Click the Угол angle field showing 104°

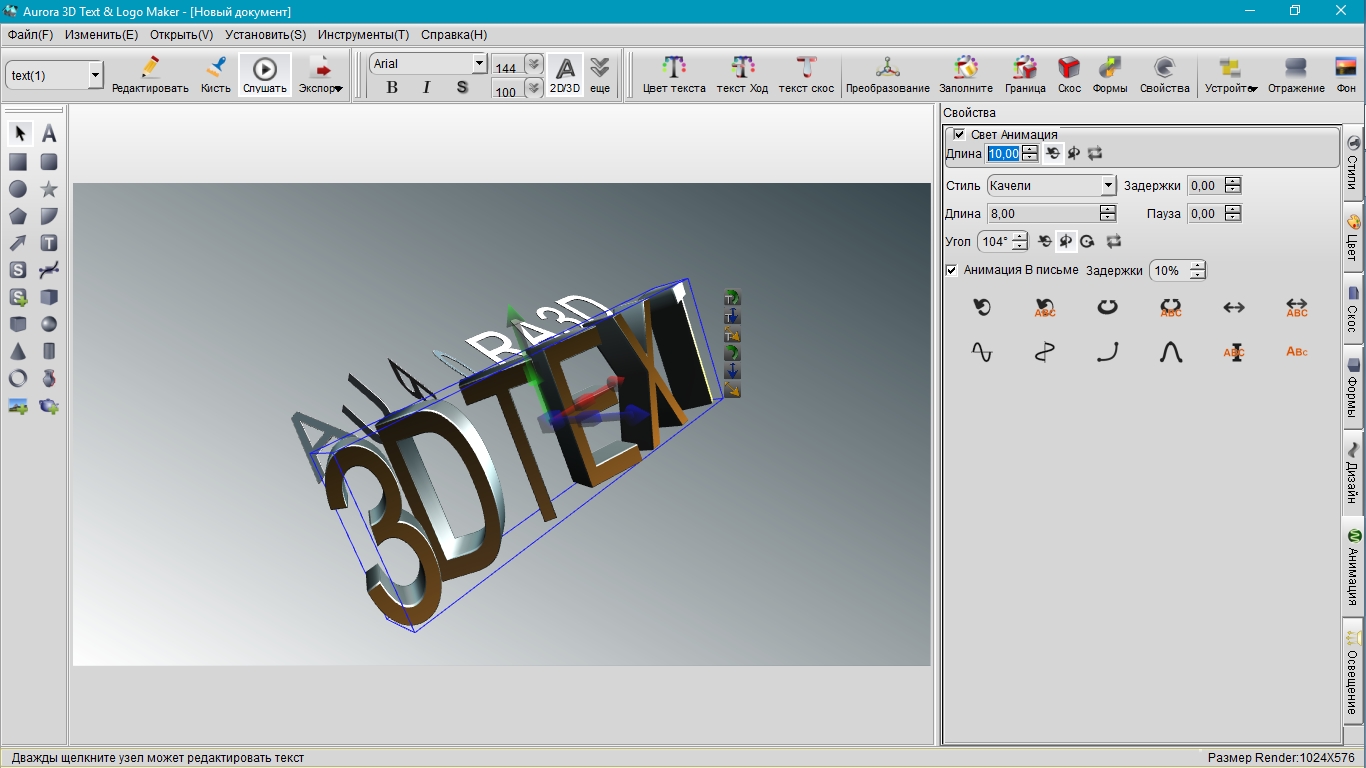(x=995, y=242)
